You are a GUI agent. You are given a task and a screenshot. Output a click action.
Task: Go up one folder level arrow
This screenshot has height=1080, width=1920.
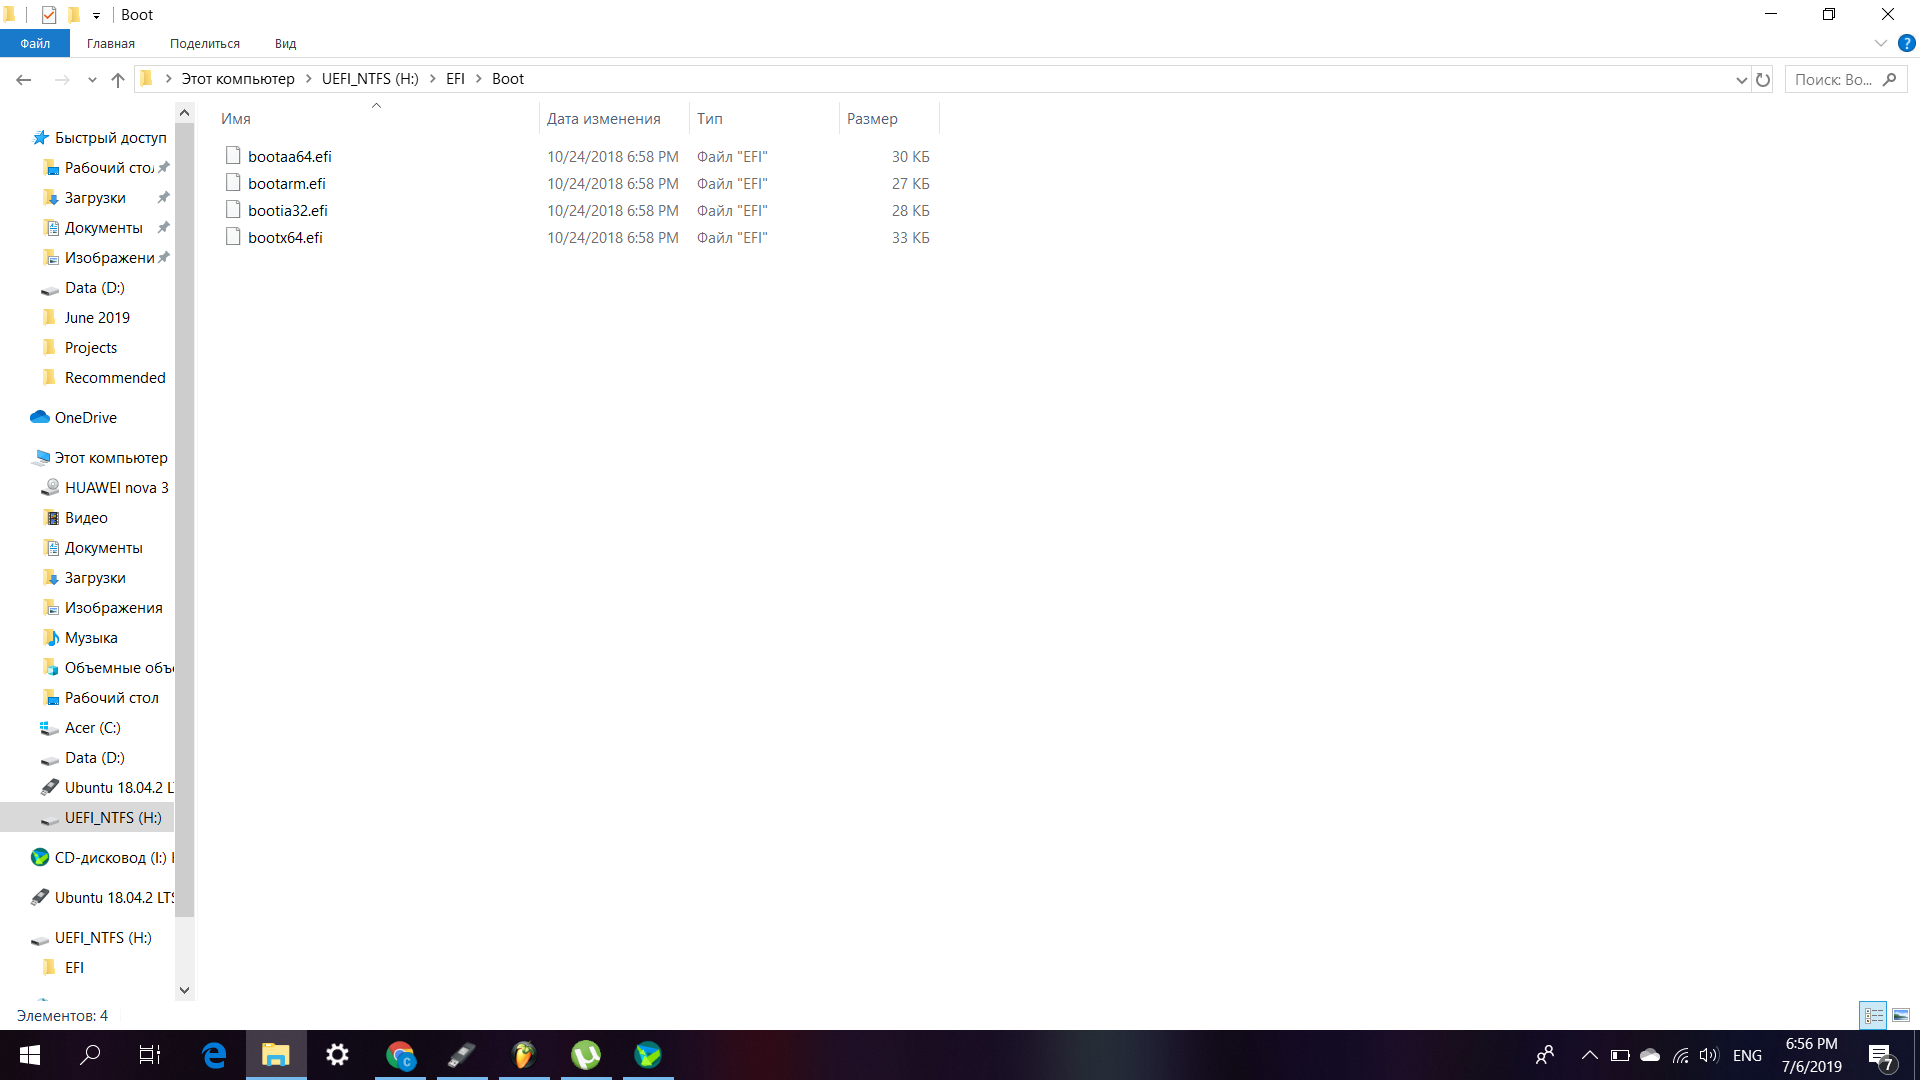tap(118, 79)
